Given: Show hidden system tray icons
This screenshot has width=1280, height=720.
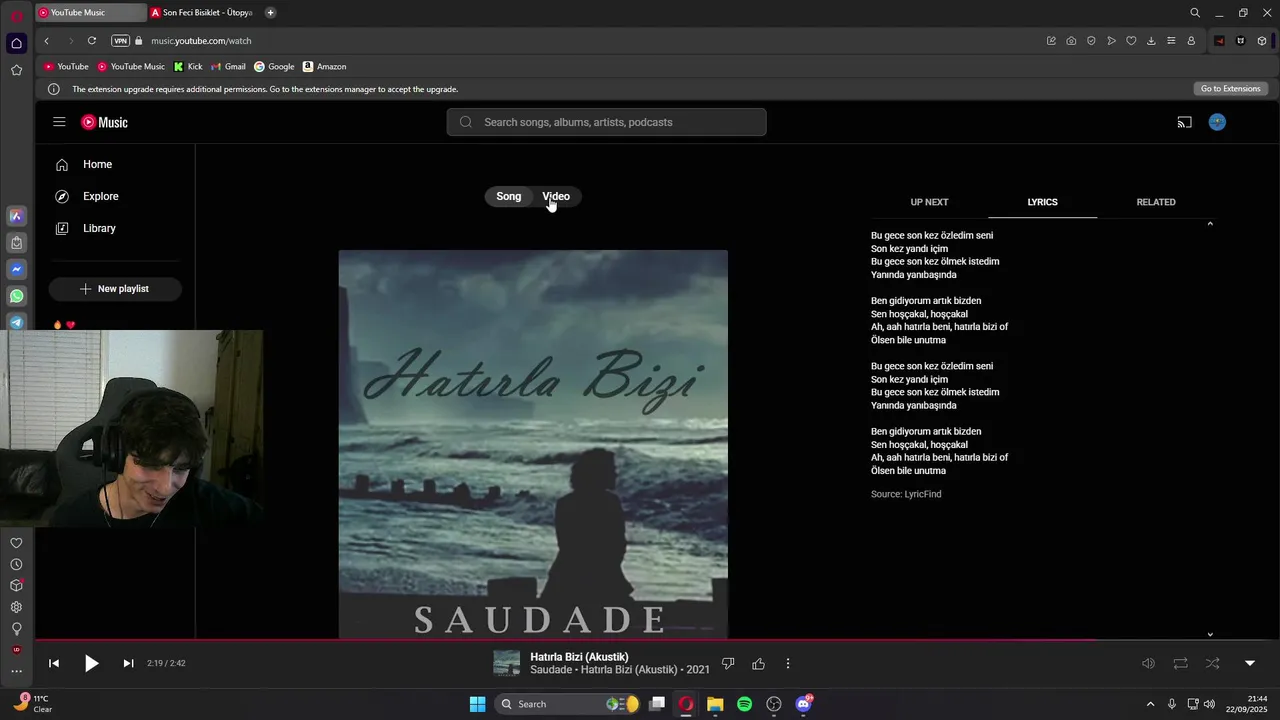Looking at the screenshot, I should point(1150,704).
